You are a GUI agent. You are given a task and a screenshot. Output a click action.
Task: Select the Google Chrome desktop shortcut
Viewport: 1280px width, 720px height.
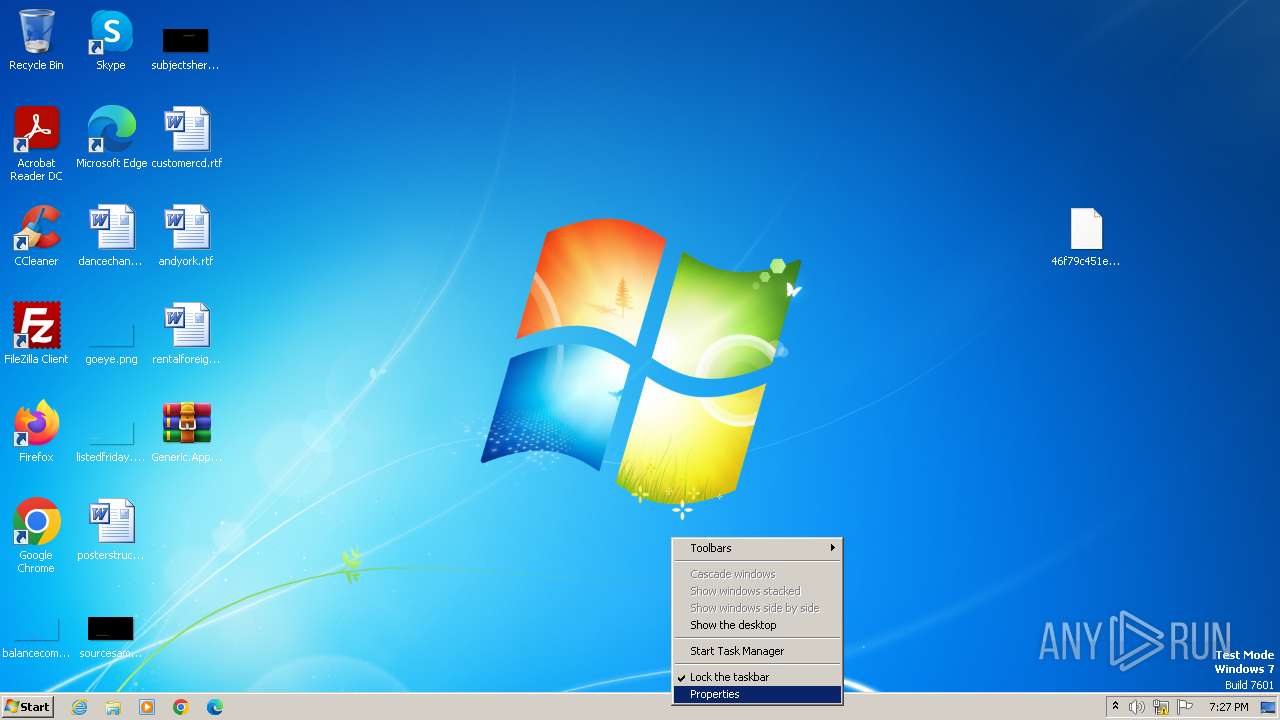pyautogui.click(x=36, y=535)
